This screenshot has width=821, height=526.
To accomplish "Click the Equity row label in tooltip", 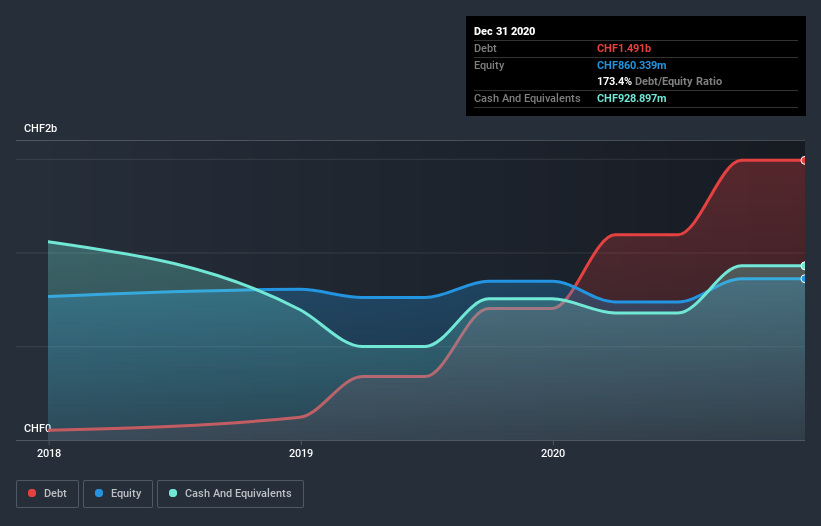I will point(489,65).
